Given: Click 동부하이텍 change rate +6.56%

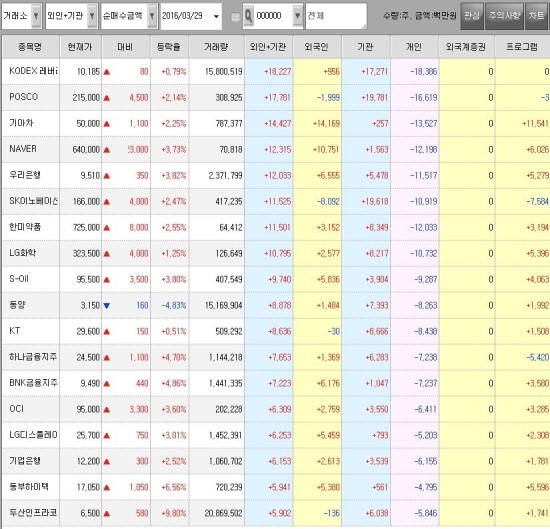Looking at the screenshot, I should pos(174,487).
